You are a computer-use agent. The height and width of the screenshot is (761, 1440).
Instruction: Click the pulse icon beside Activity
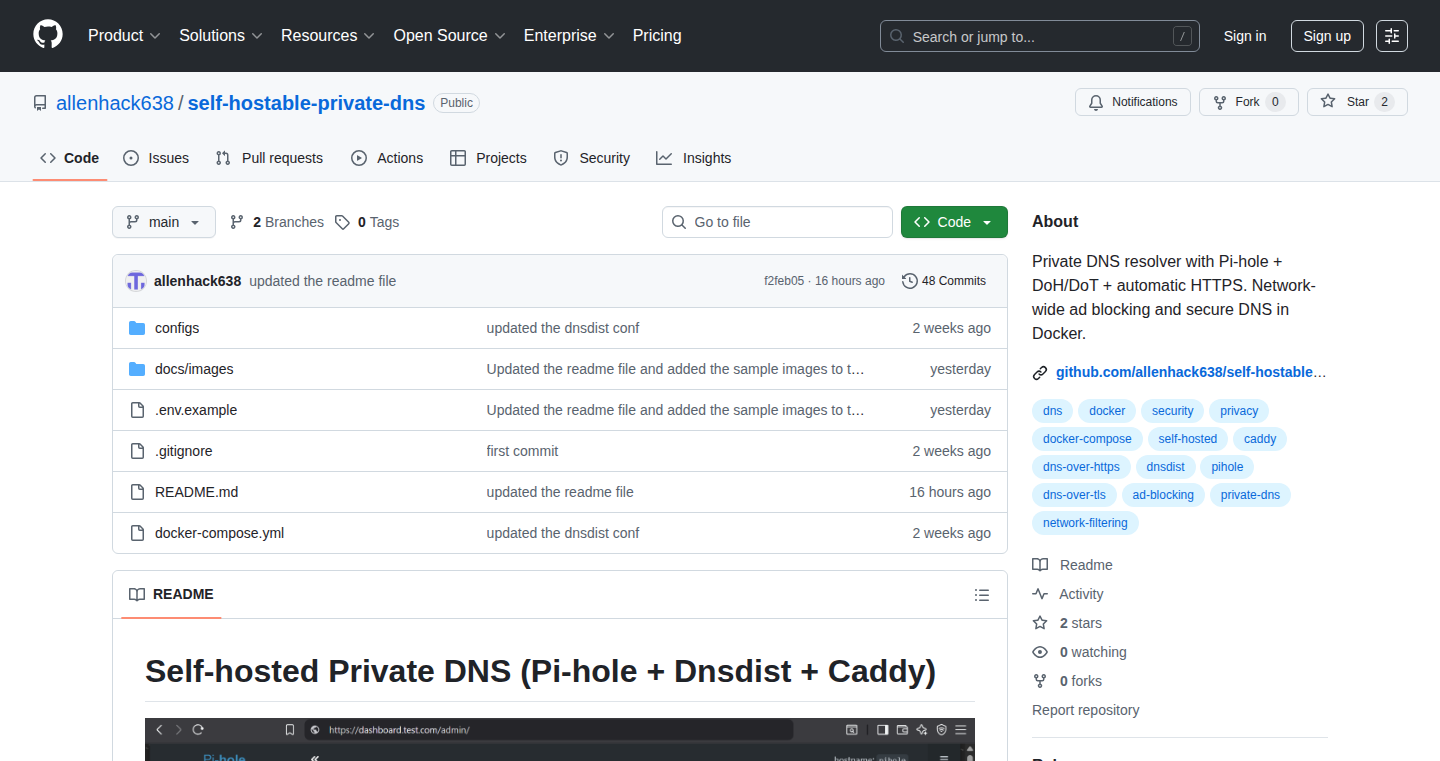coord(1040,594)
